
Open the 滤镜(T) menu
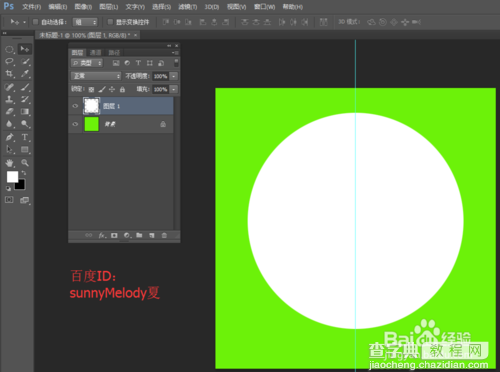[x=188, y=7]
